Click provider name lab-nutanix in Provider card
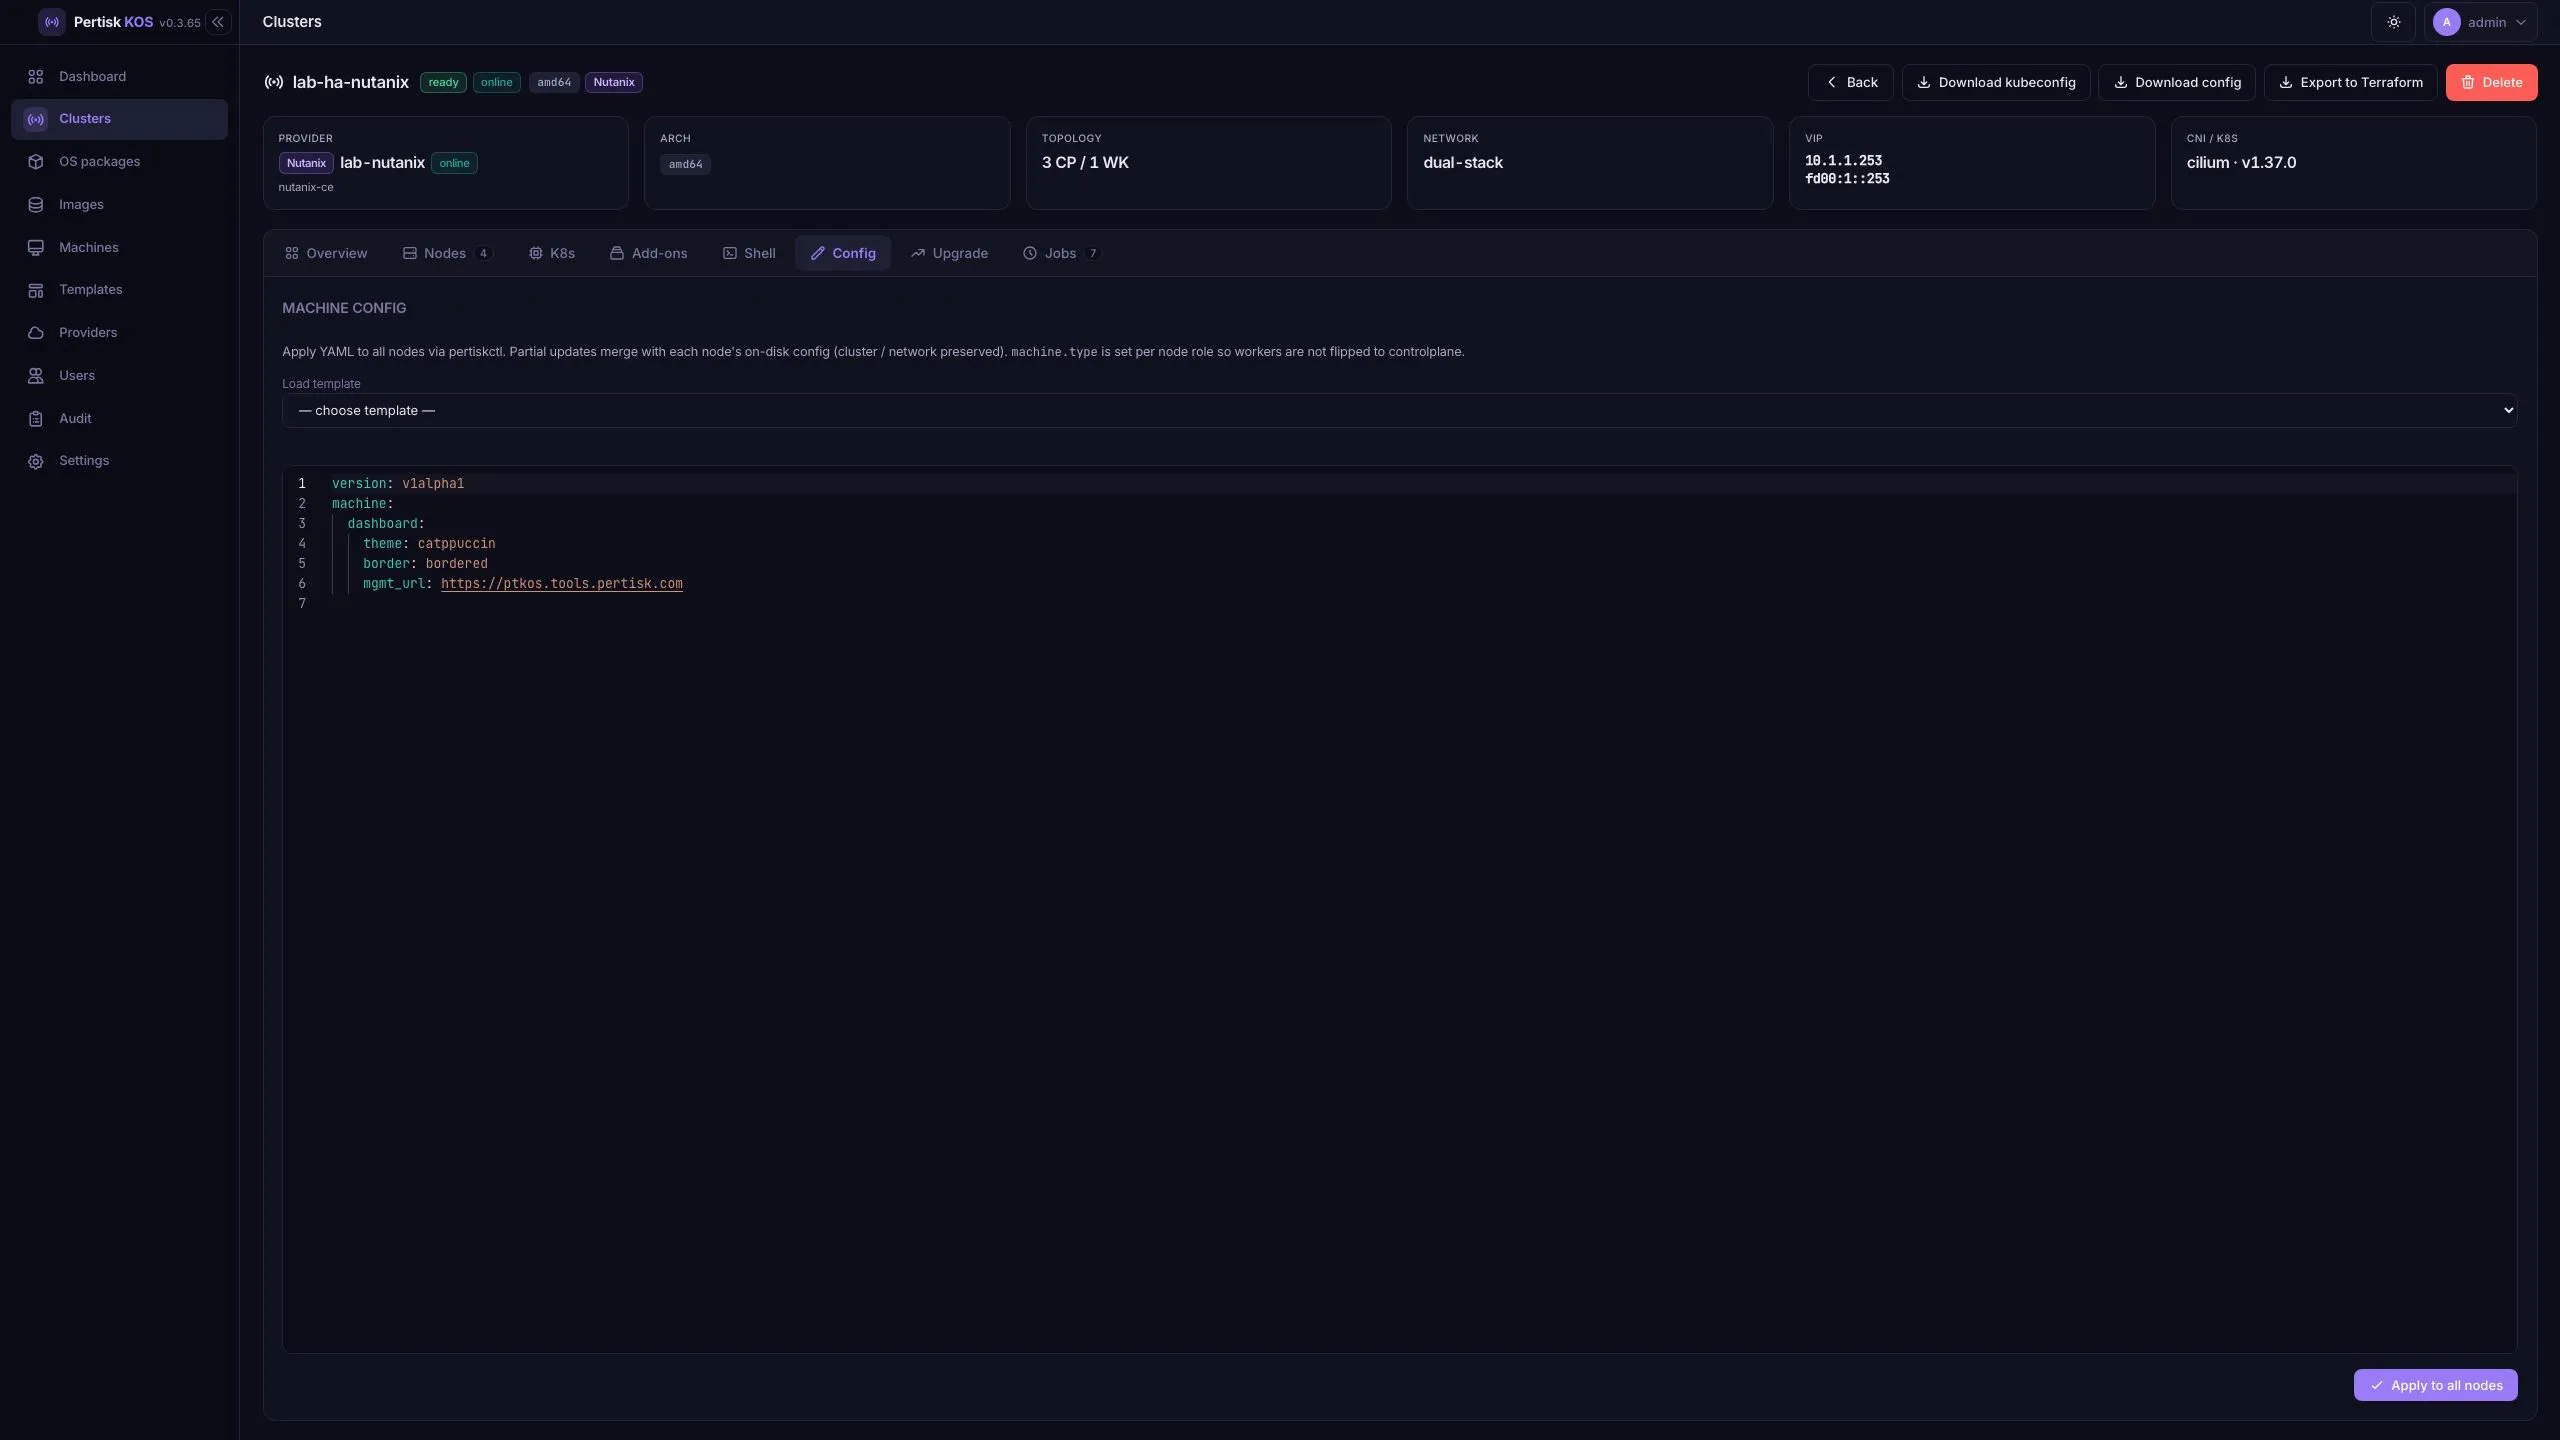This screenshot has height=1440, width=2560. pos(382,163)
